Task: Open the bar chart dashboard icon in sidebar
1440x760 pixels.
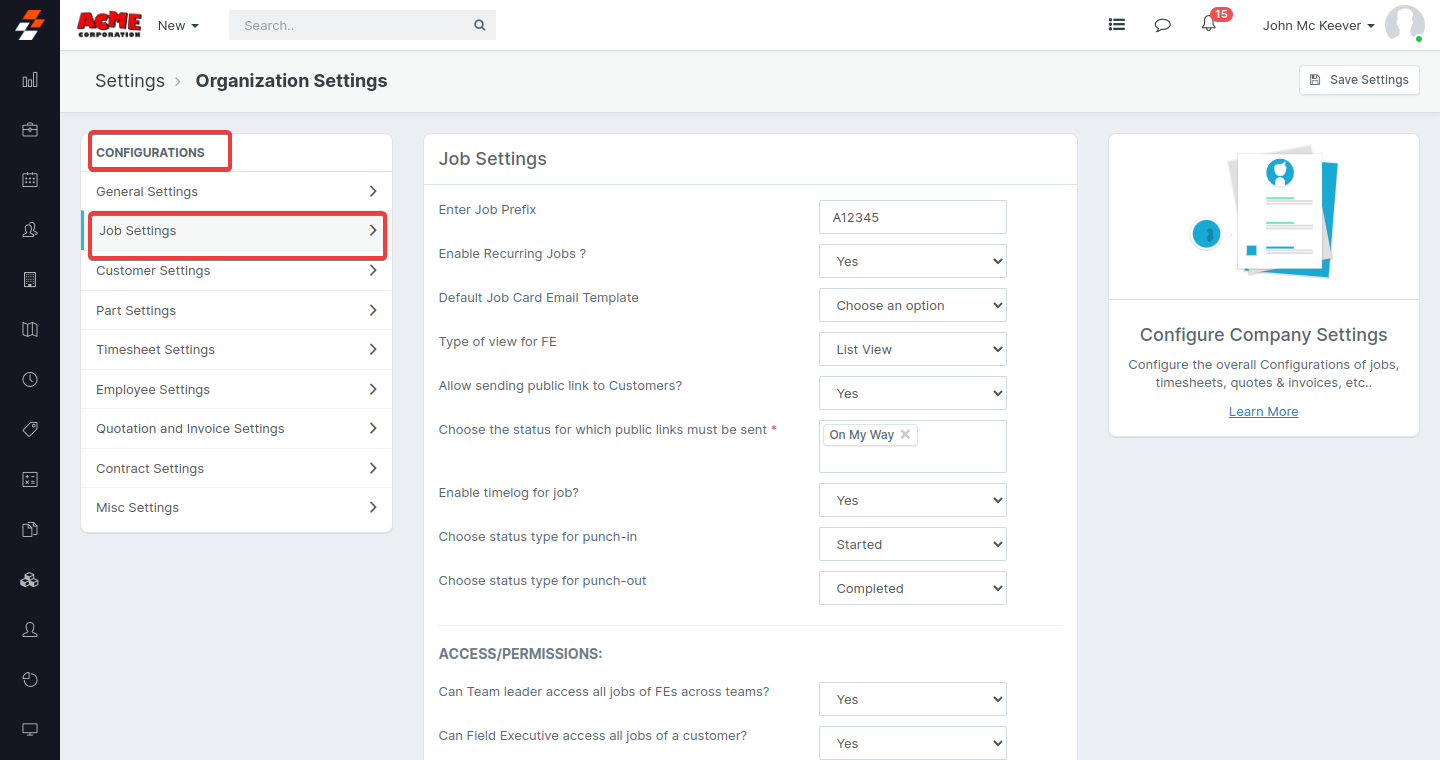Action: [x=30, y=80]
